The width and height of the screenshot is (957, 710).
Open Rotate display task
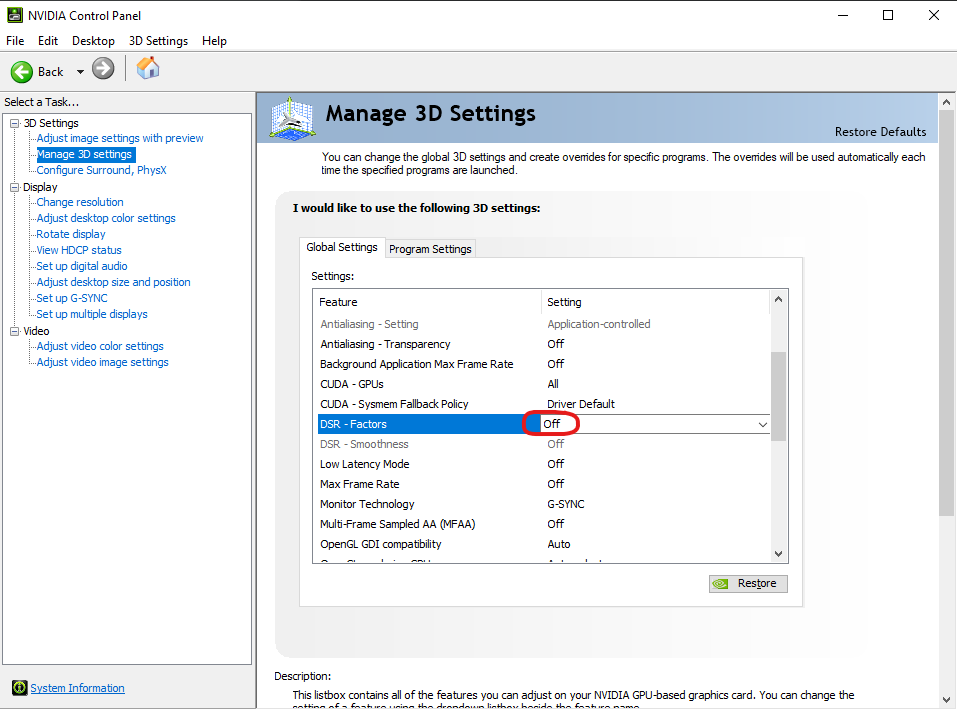[71, 234]
